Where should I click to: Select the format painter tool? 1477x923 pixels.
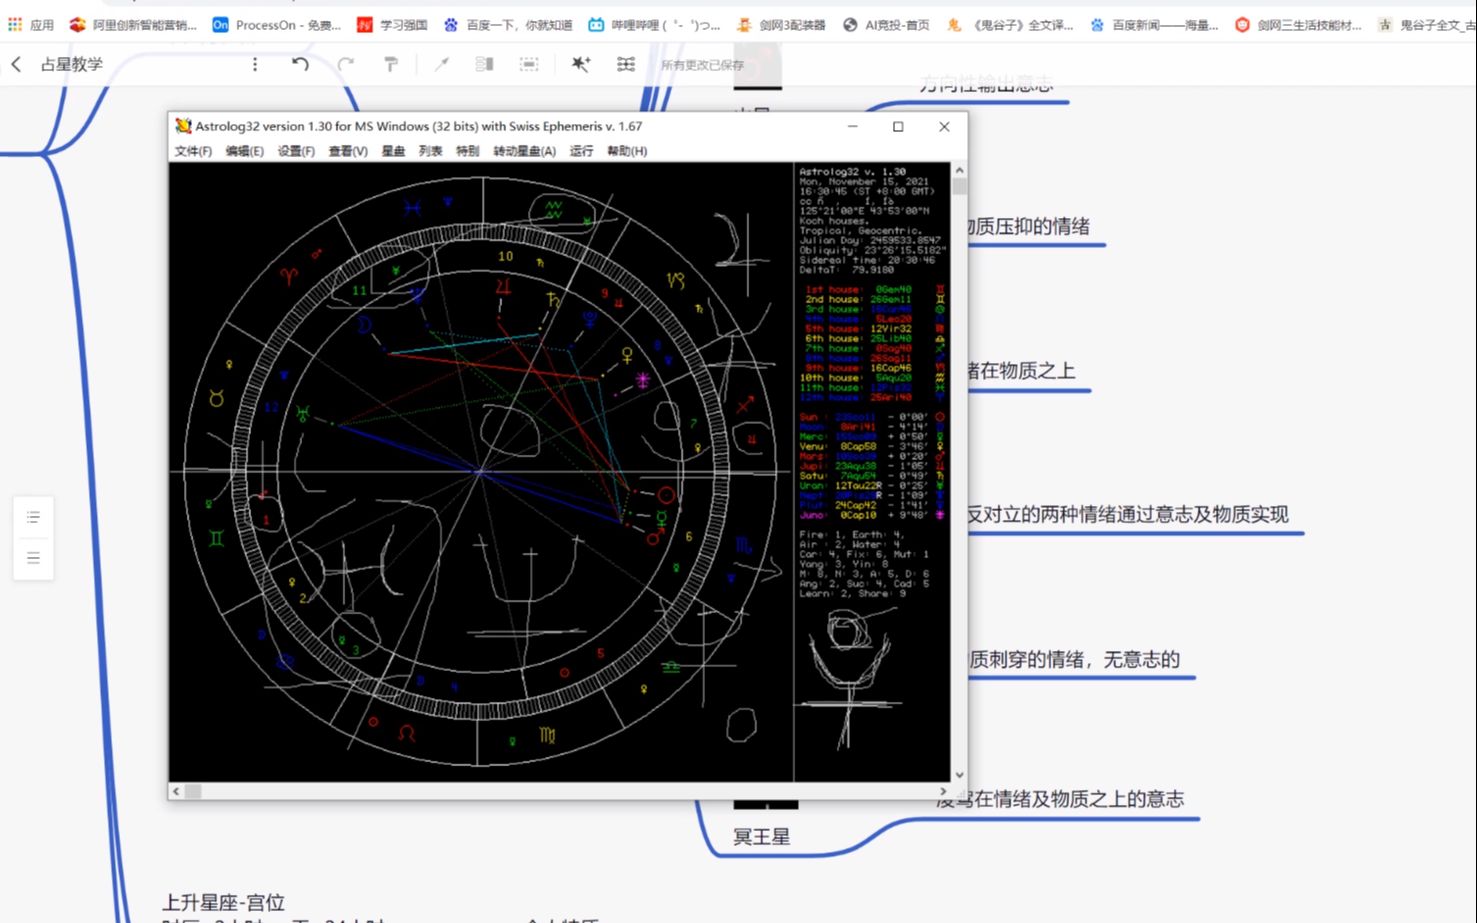[x=391, y=64]
